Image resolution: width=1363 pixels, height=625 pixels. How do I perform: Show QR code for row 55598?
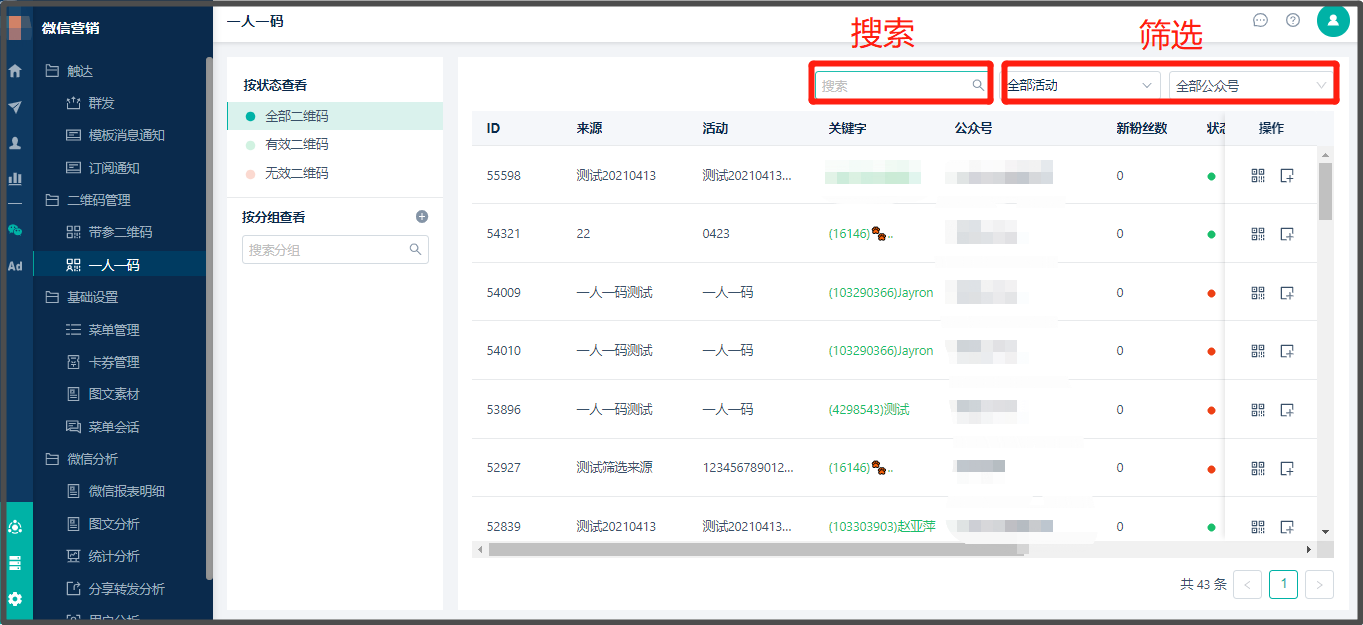(1258, 176)
